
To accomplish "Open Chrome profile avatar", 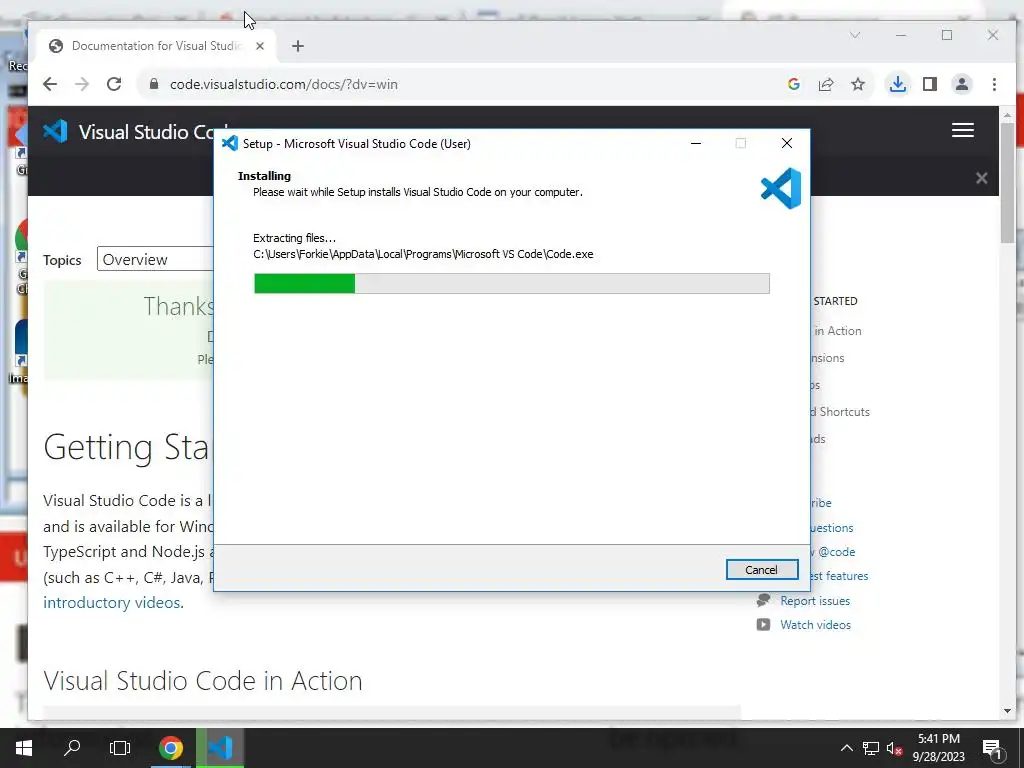I will (962, 84).
